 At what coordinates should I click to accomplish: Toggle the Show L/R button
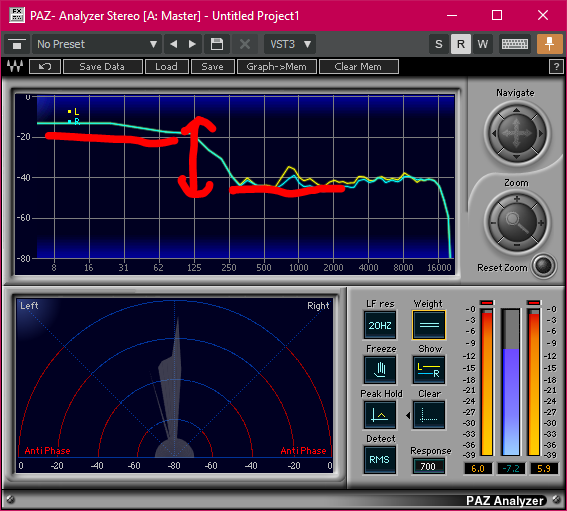coord(429,370)
